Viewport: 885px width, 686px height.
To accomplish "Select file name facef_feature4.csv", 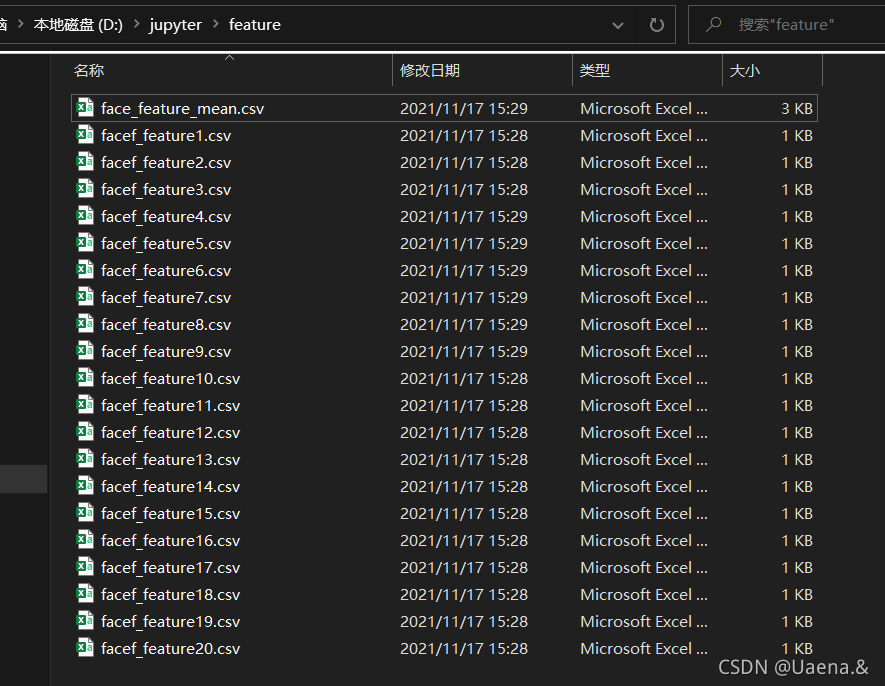I will pyautogui.click(x=166, y=217).
